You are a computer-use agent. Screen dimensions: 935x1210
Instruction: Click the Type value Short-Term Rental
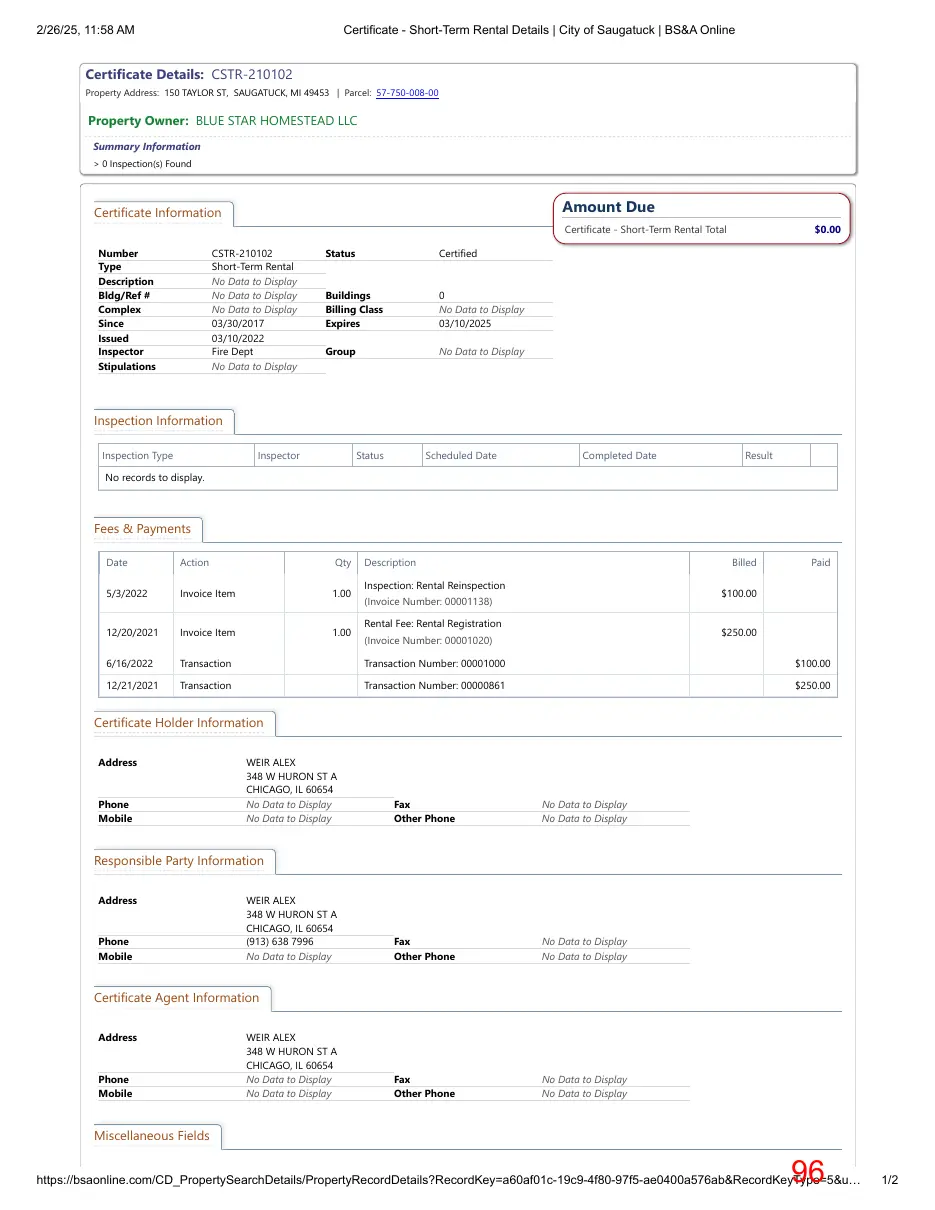(253, 267)
